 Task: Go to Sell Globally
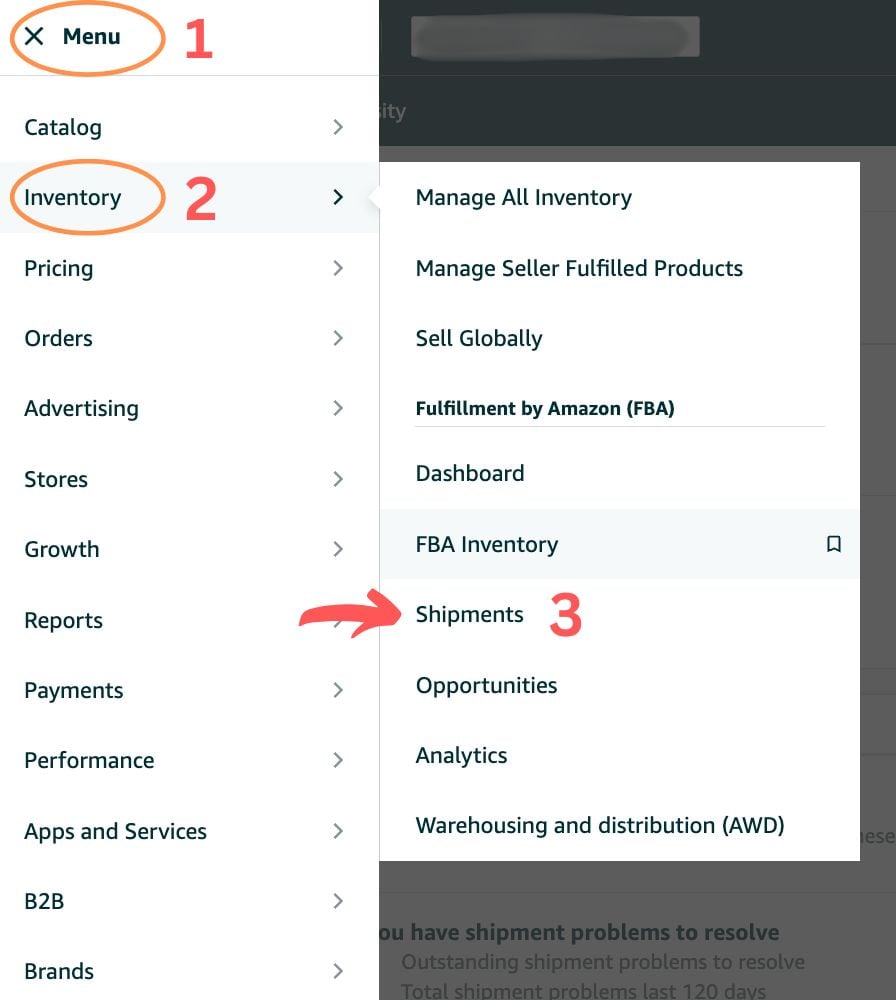click(479, 338)
